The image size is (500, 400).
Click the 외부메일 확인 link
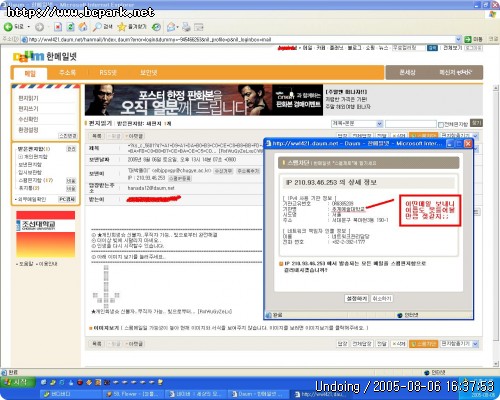pyautogui.click(x=32, y=199)
